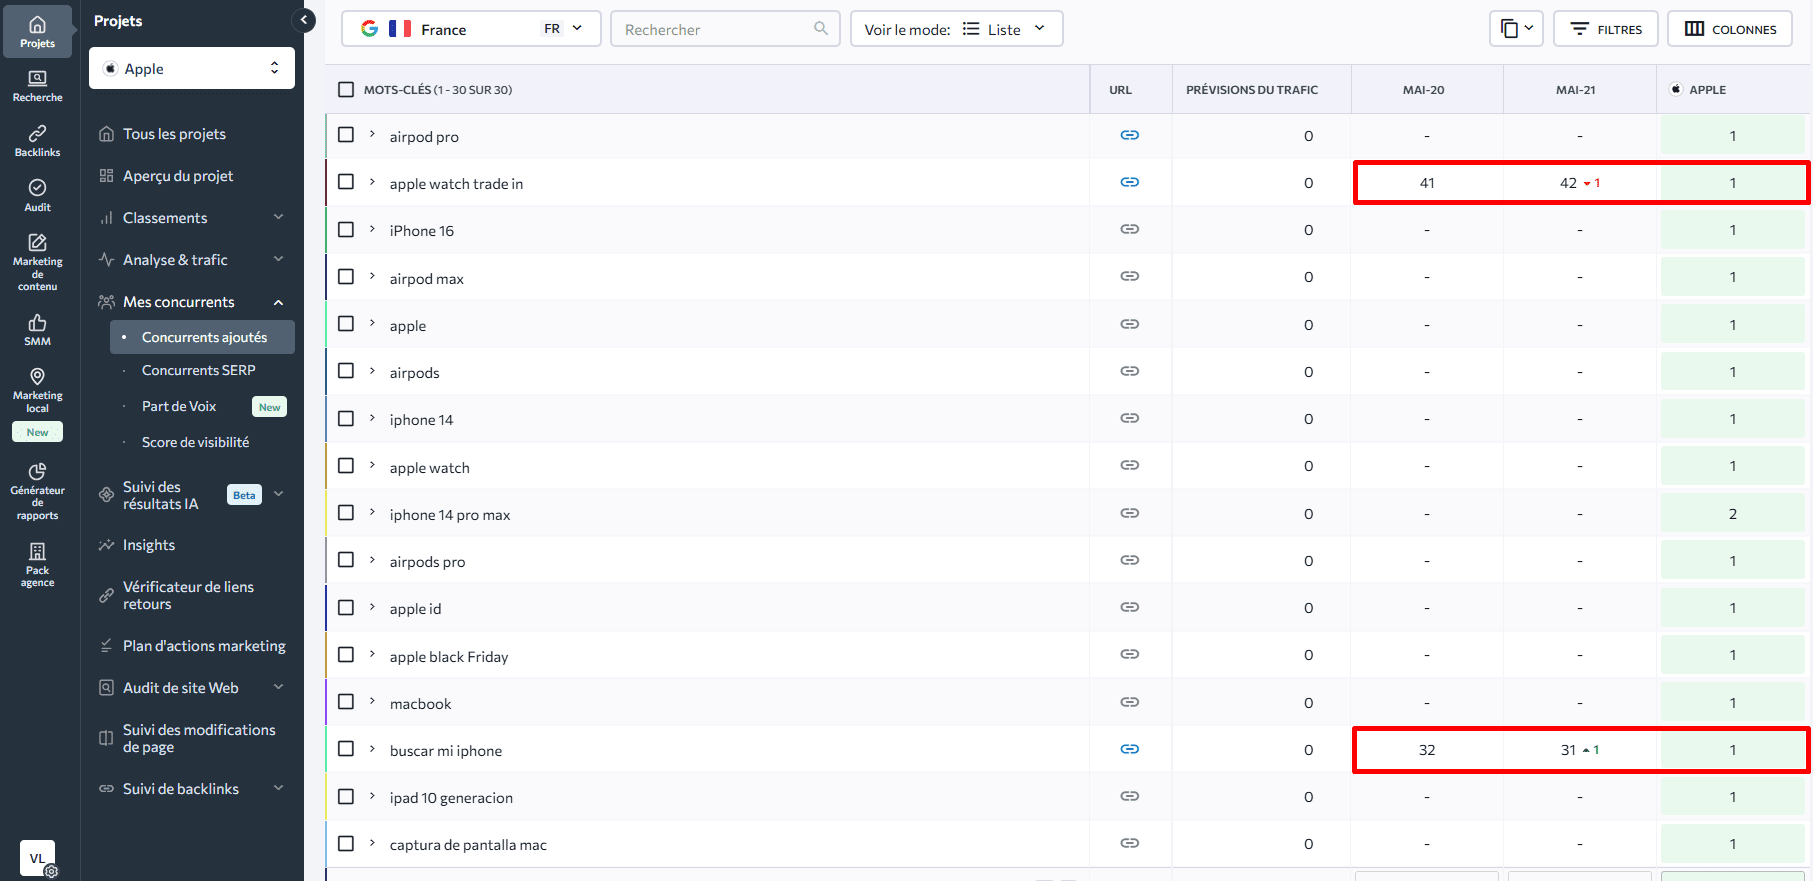The image size is (1813, 881).
Task: Open URL link for airpod pro
Action: (x=1130, y=135)
